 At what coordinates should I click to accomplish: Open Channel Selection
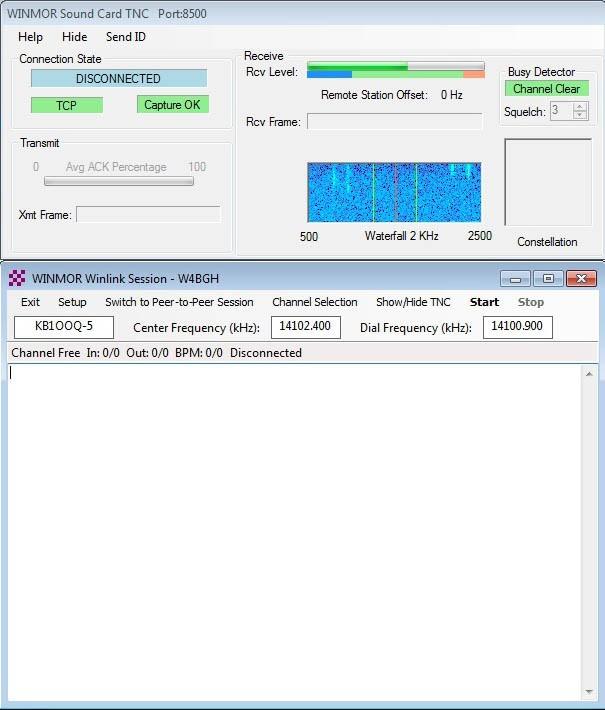coord(315,302)
